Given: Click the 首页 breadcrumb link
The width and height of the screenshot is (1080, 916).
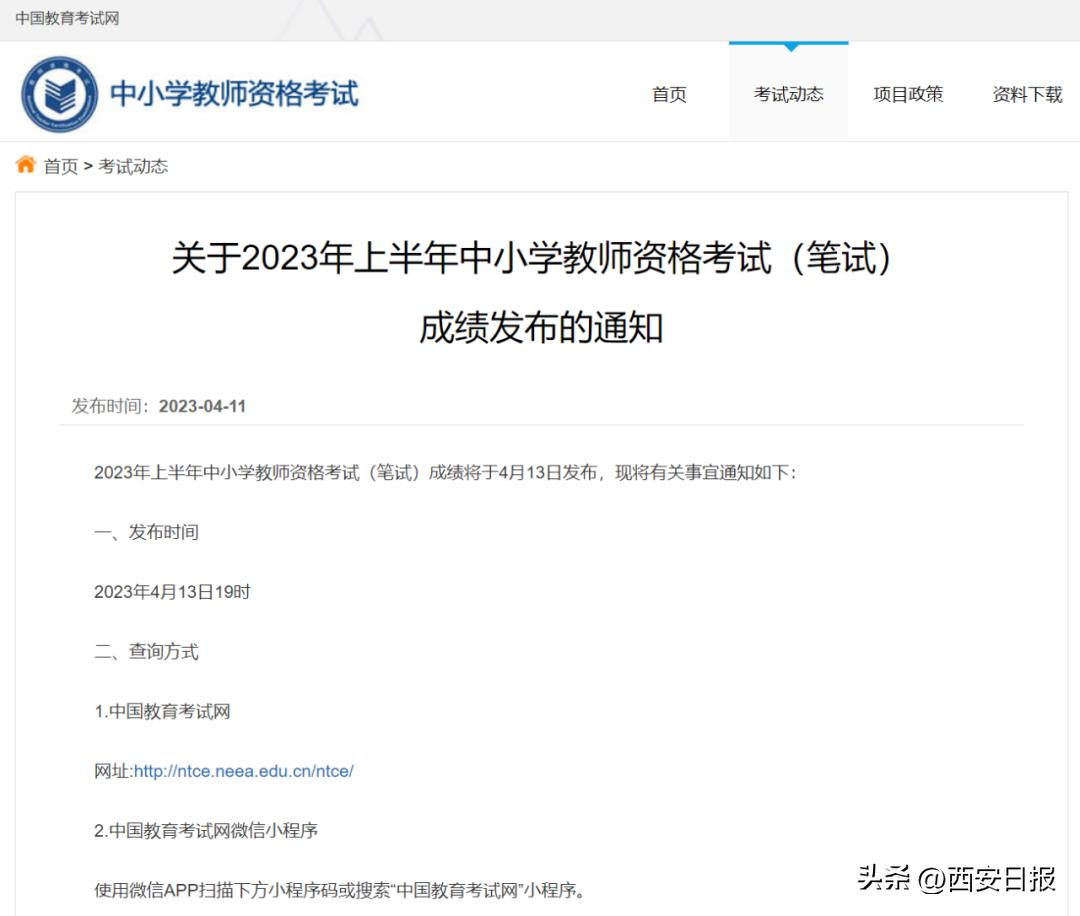Looking at the screenshot, I should point(62,166).
